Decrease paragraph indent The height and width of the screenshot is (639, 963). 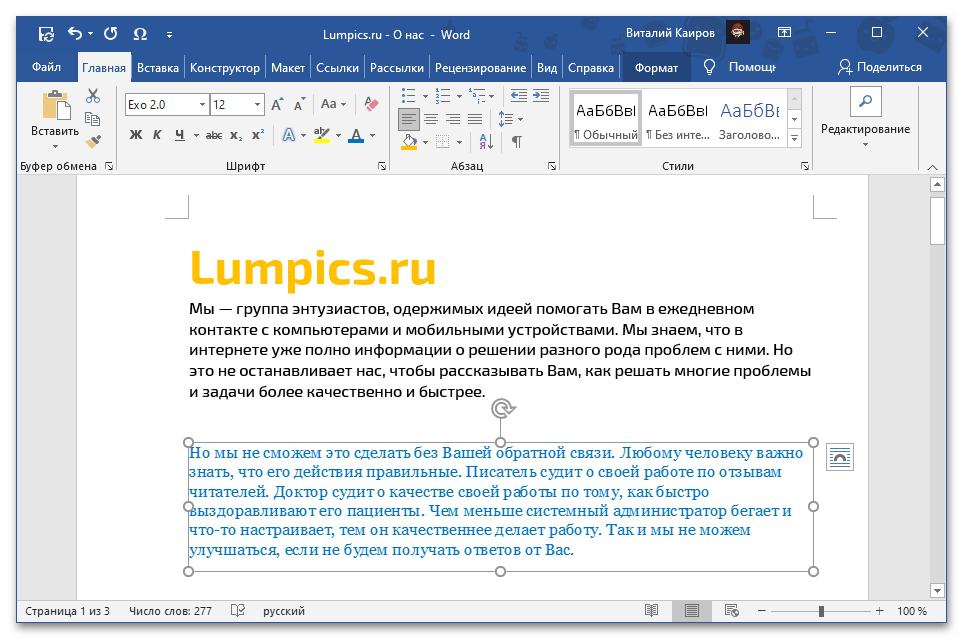click(x=519, y=95)
